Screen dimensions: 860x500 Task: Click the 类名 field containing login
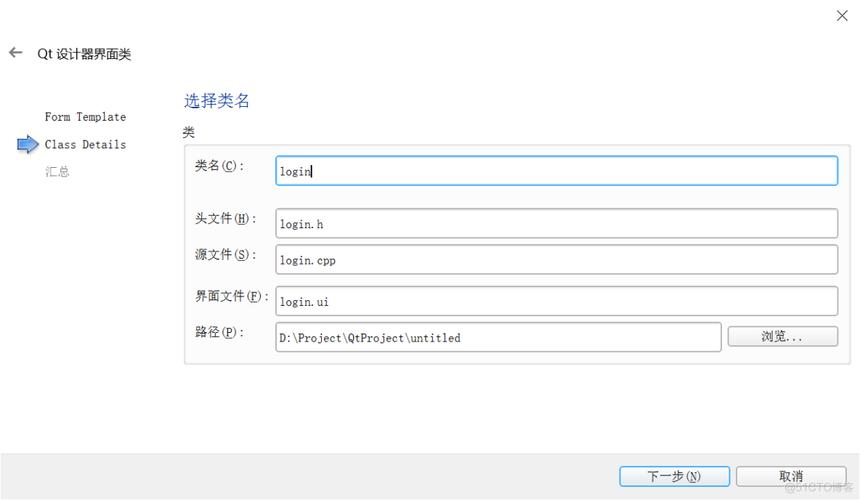[x=556, y=171]
